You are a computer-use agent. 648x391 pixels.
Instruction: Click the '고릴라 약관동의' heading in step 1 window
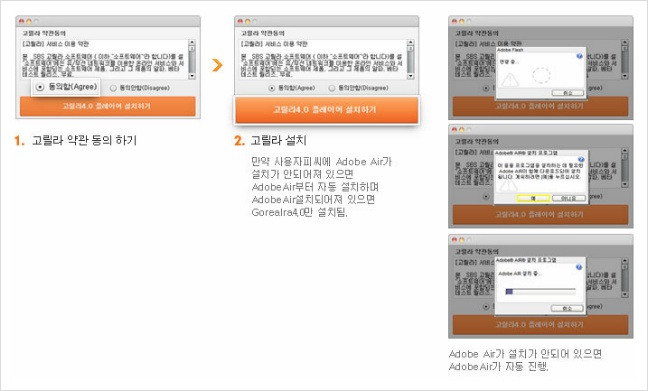(44, 33)
